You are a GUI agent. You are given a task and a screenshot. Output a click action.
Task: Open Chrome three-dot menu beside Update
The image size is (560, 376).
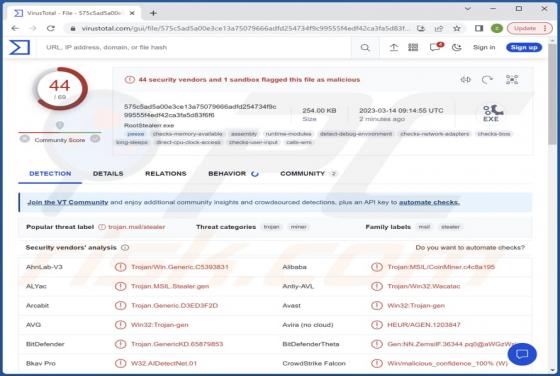coord(545,28)
